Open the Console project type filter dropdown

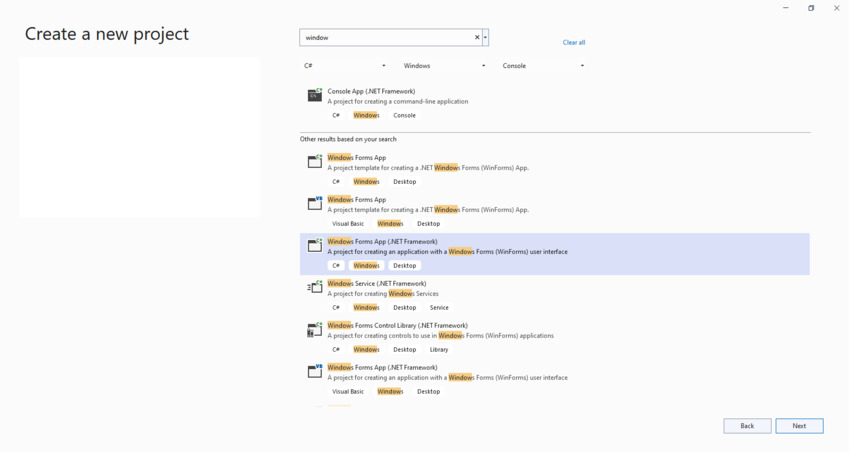[543, 65]
